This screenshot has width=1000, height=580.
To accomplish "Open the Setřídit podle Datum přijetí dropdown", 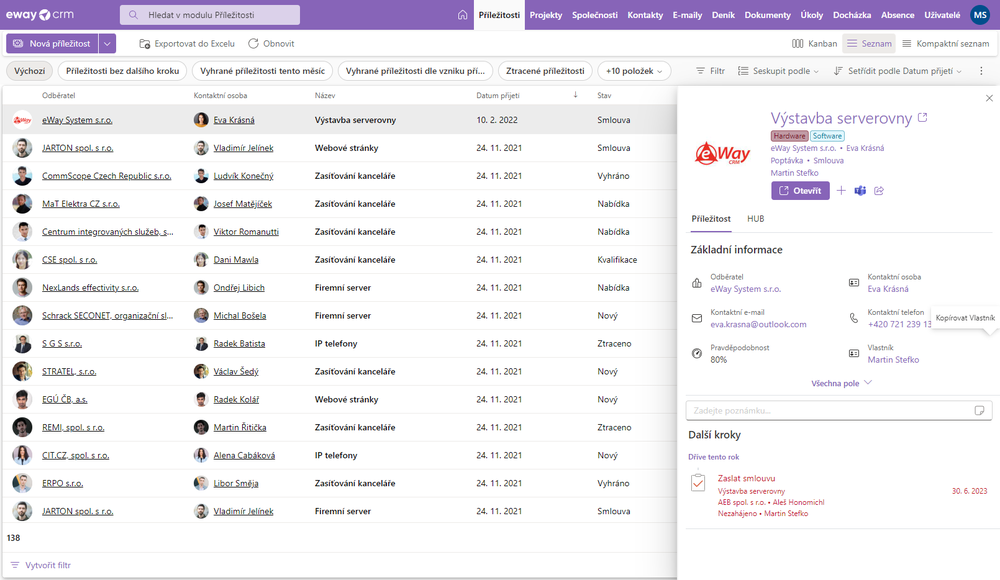I will (897, 71).
